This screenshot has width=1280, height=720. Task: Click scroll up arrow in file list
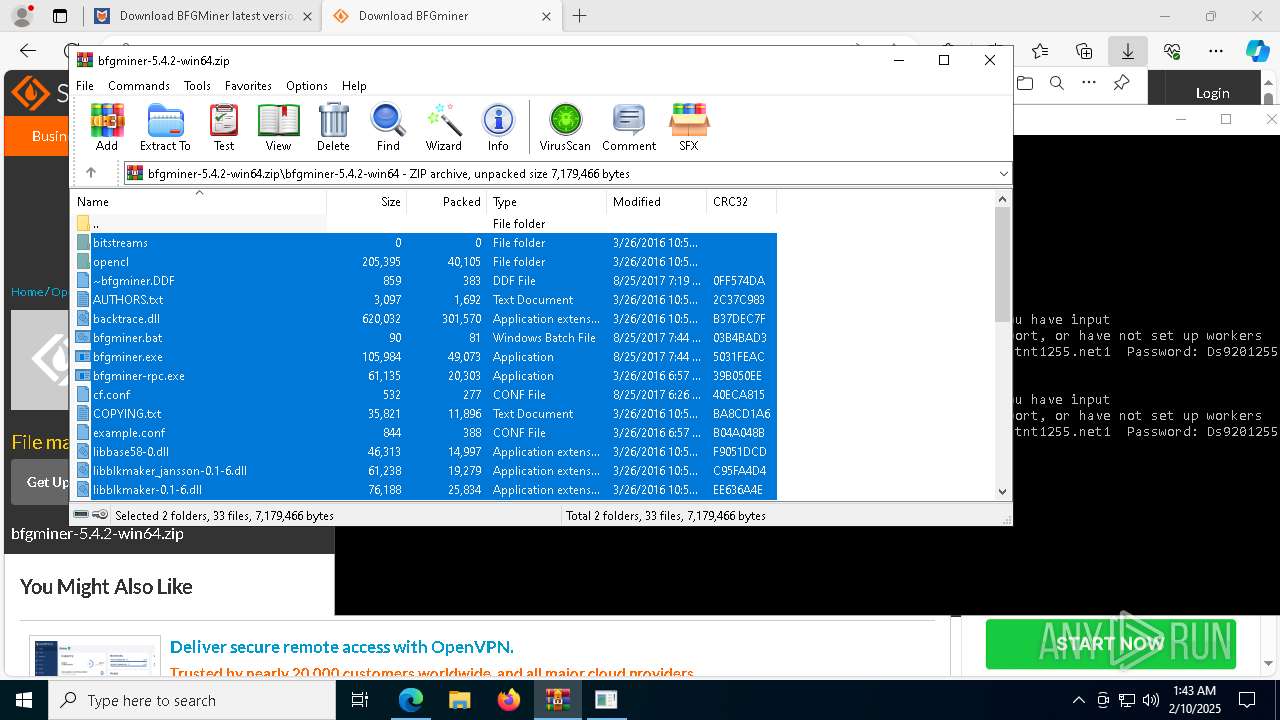pos(1002,199)
